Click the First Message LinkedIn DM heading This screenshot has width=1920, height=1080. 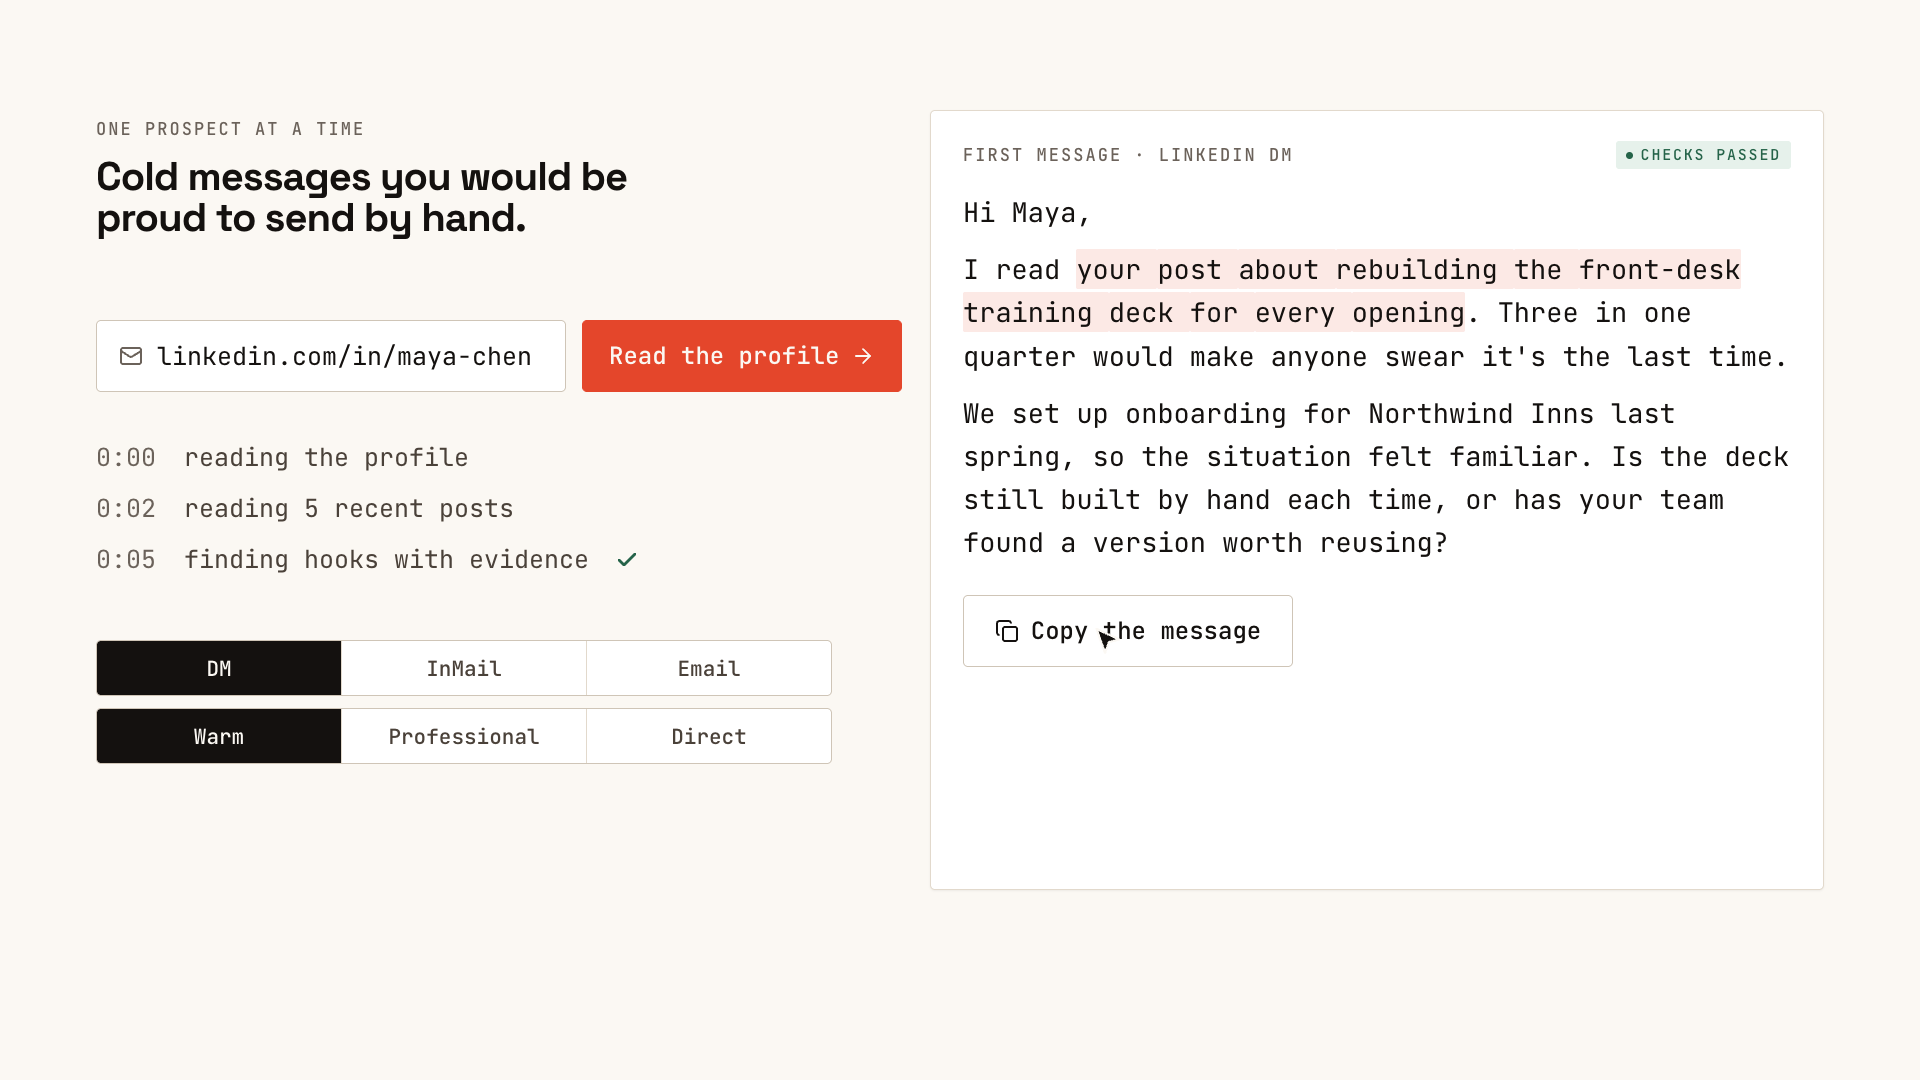click(1128, 155)
